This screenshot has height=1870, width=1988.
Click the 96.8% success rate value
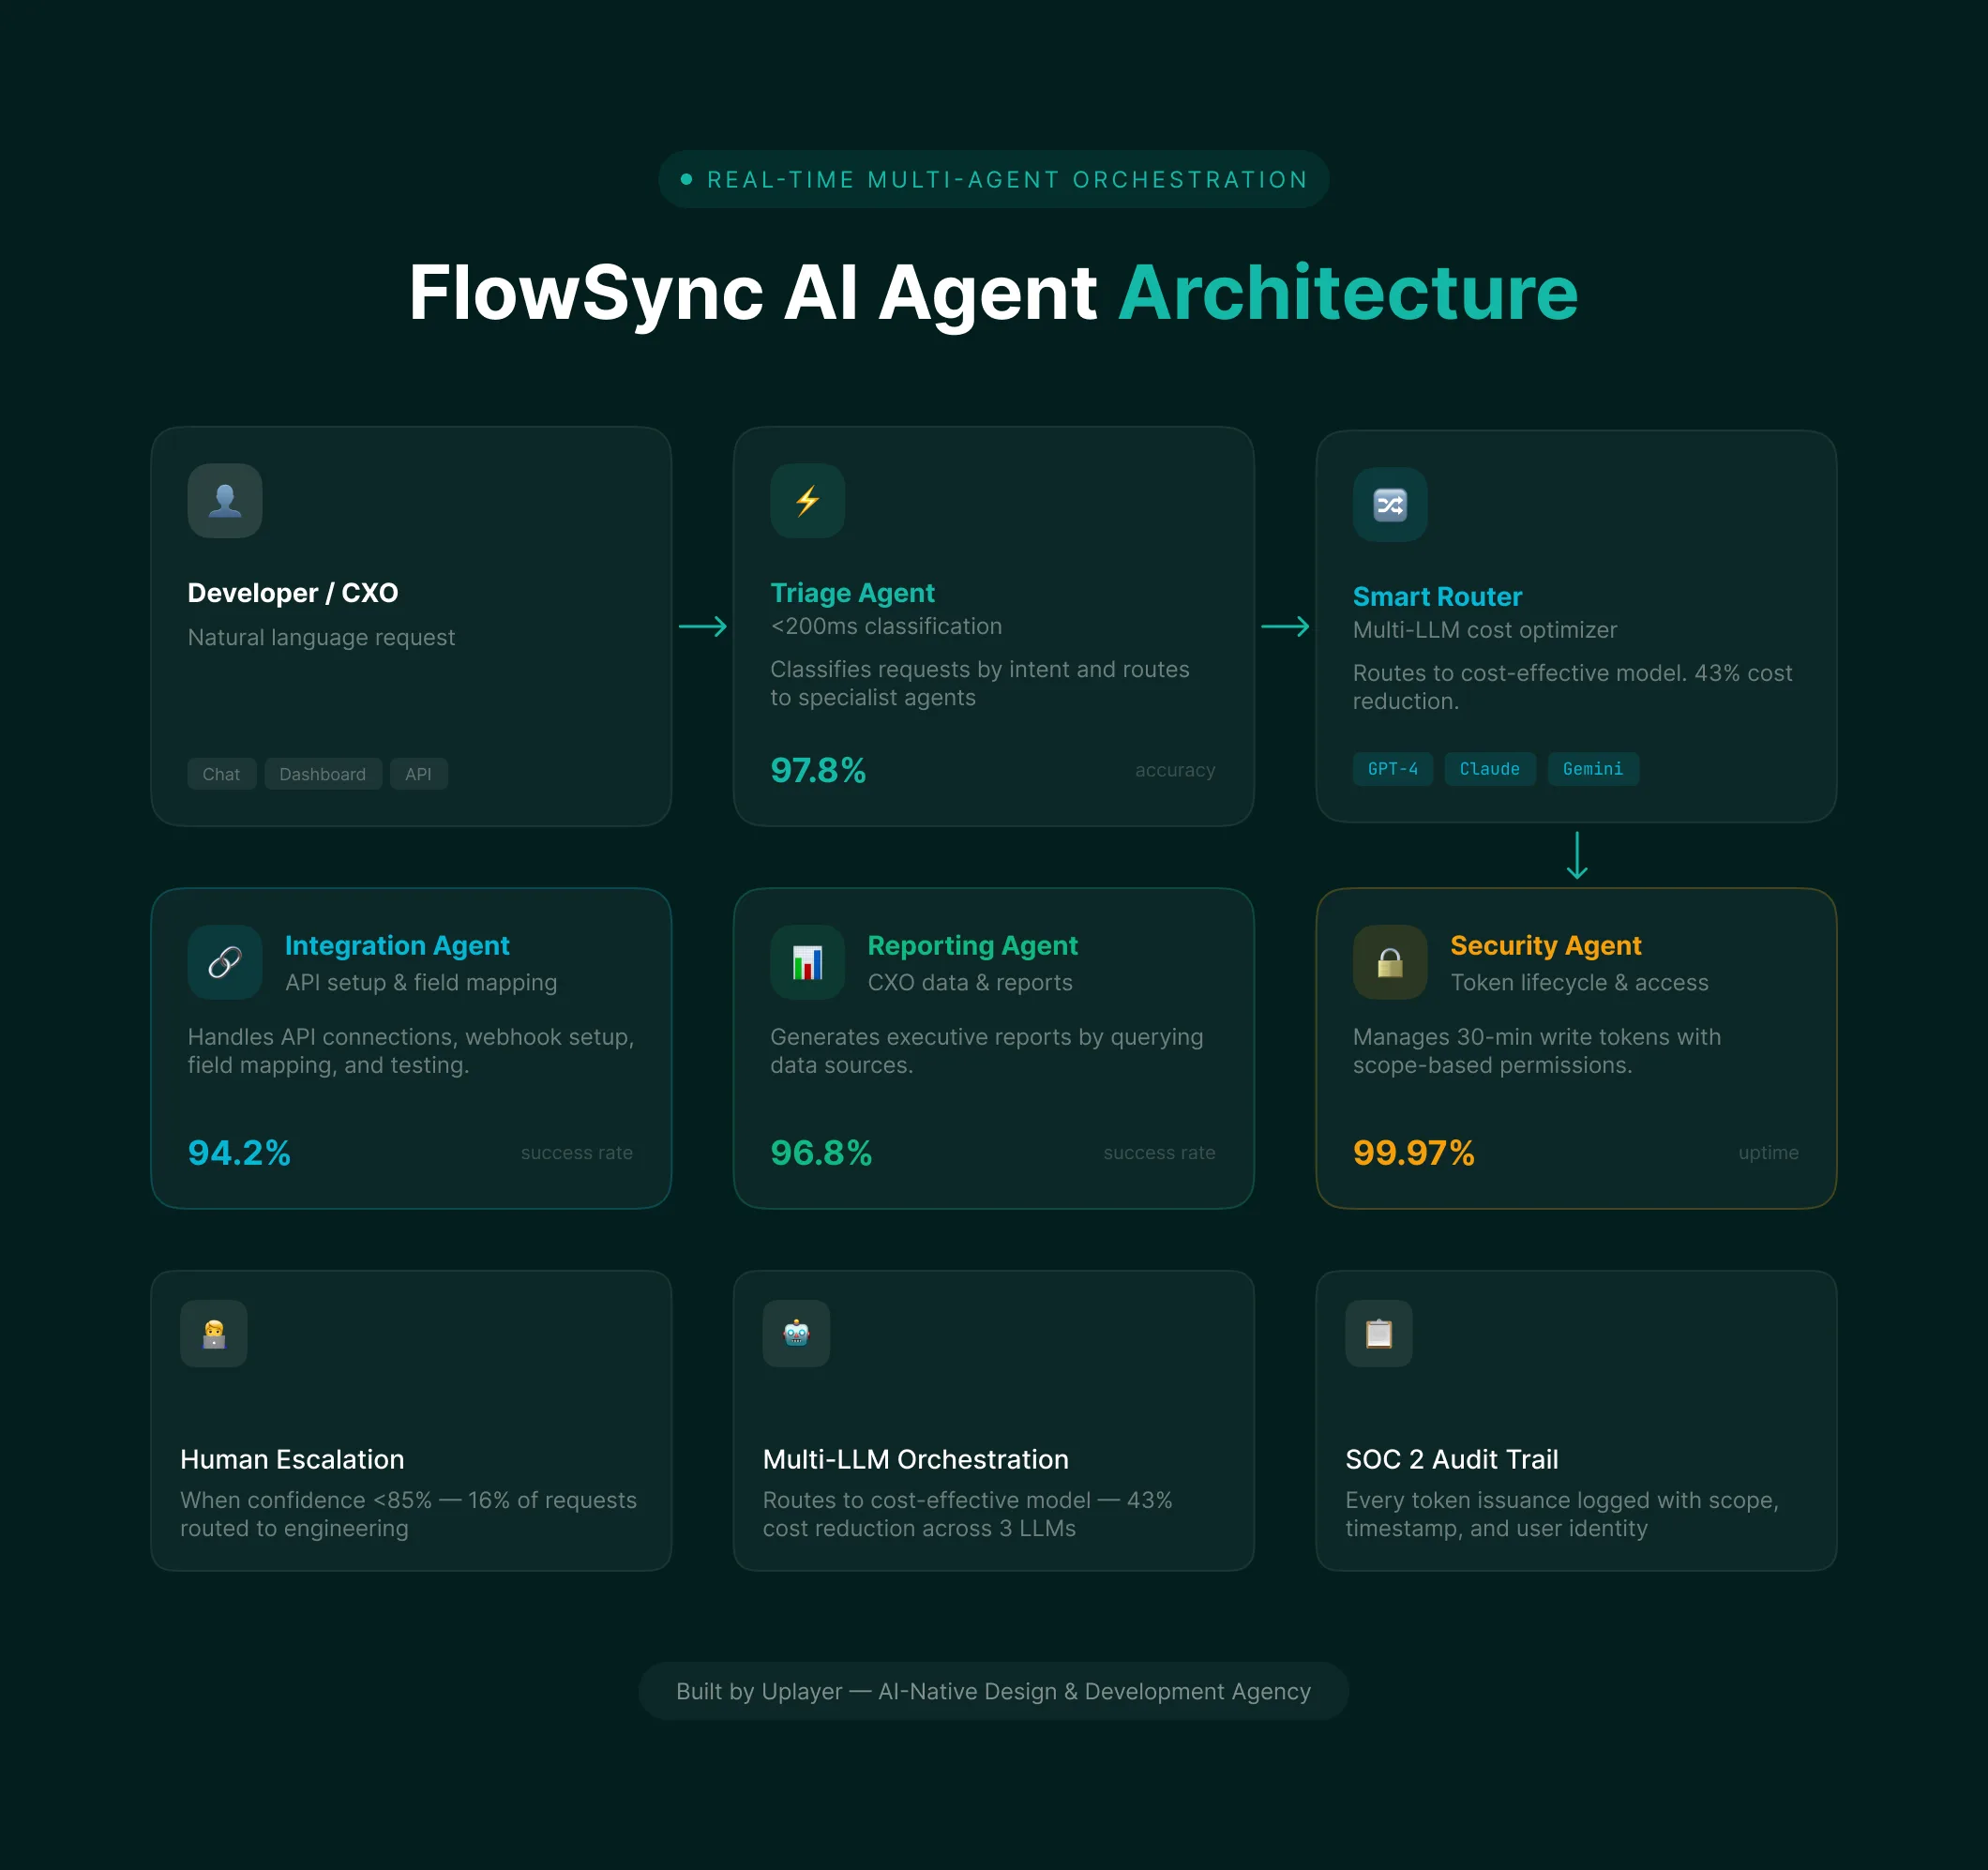pyautogui.click(x=821, y=1153)
